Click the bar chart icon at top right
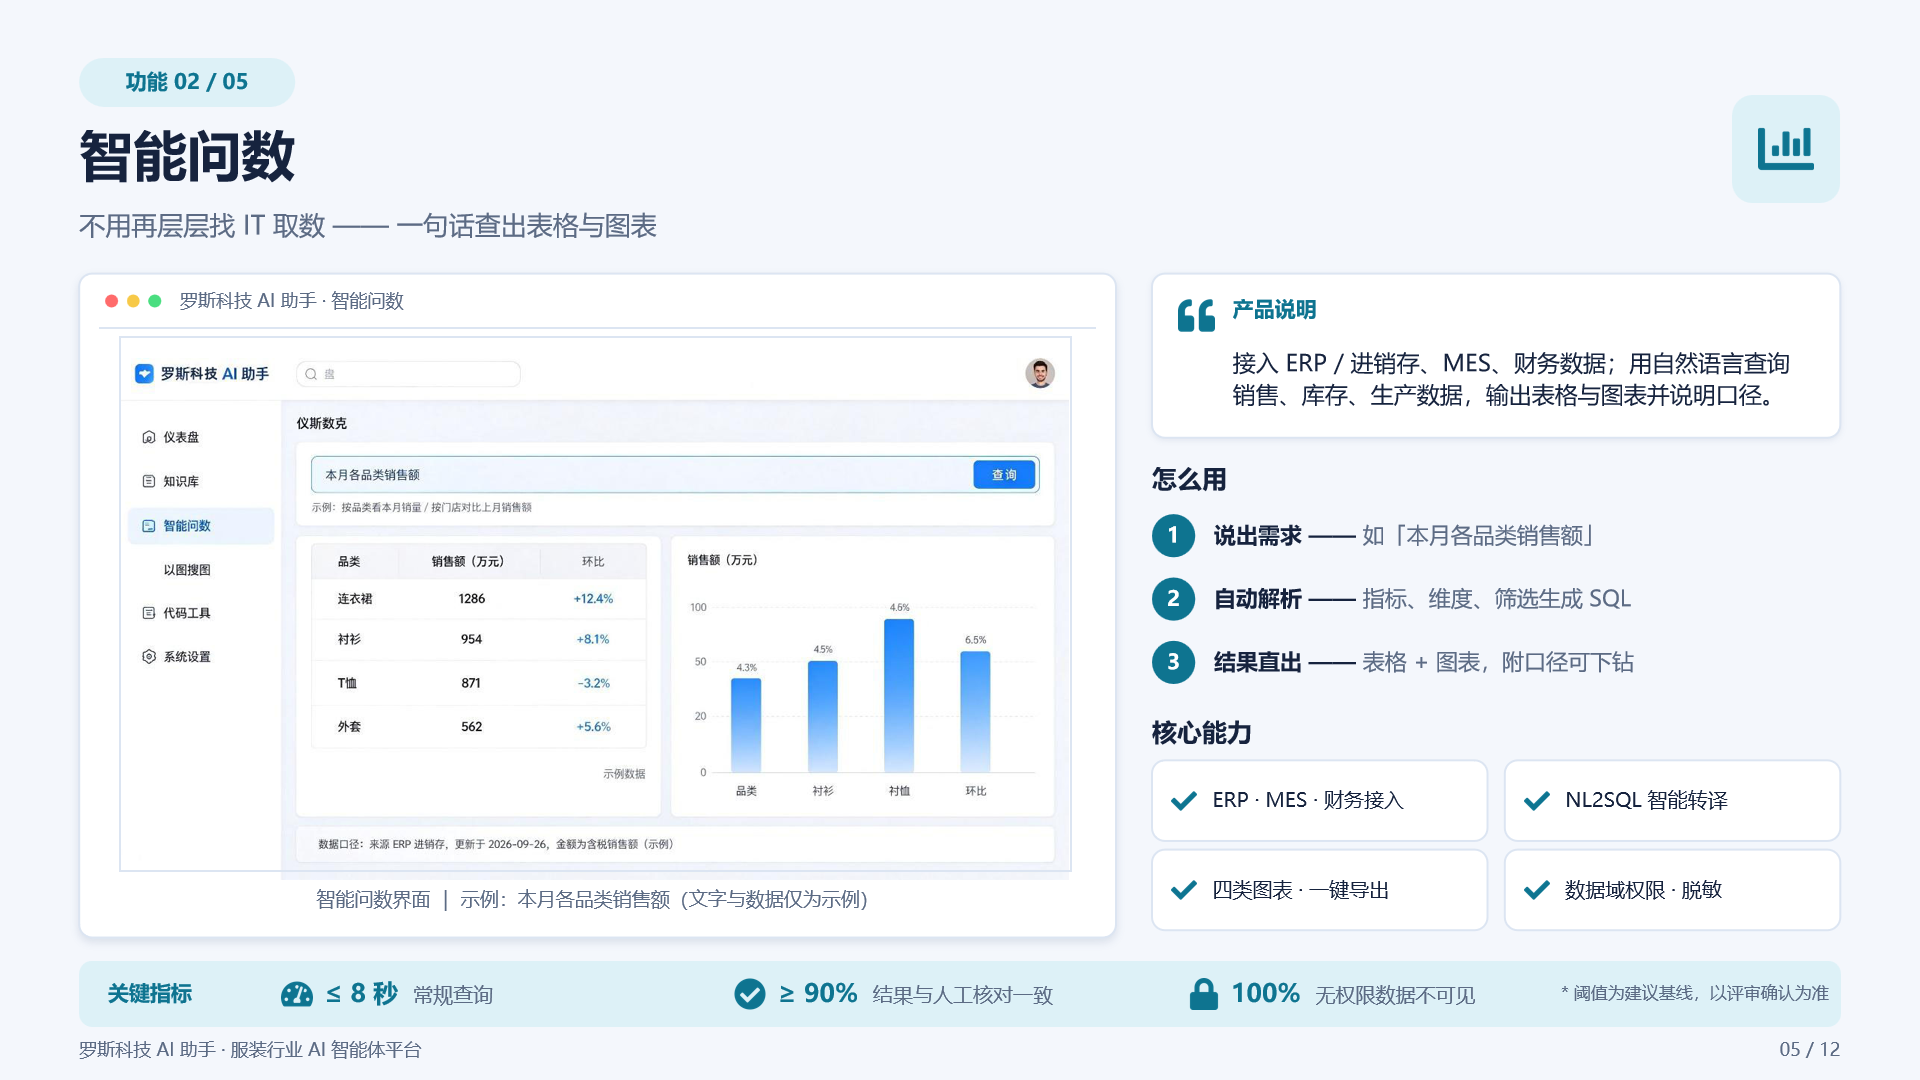Viewport: 1920px width, 1080px height. 1785,148
